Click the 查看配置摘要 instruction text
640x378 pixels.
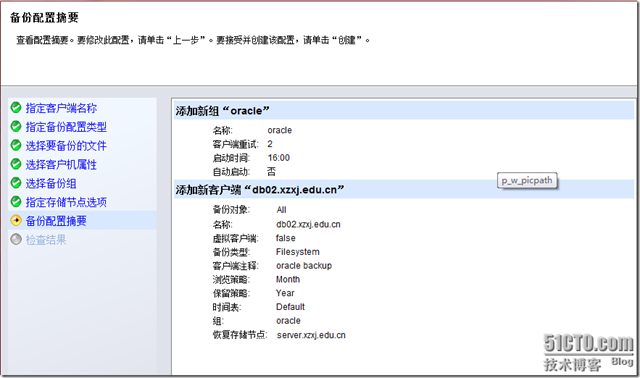point(193,40)
